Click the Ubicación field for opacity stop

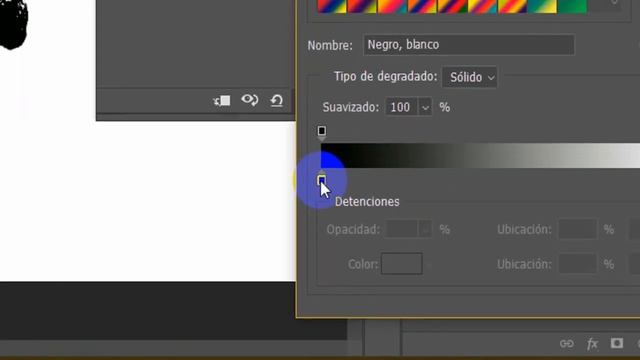pos(577,229)
